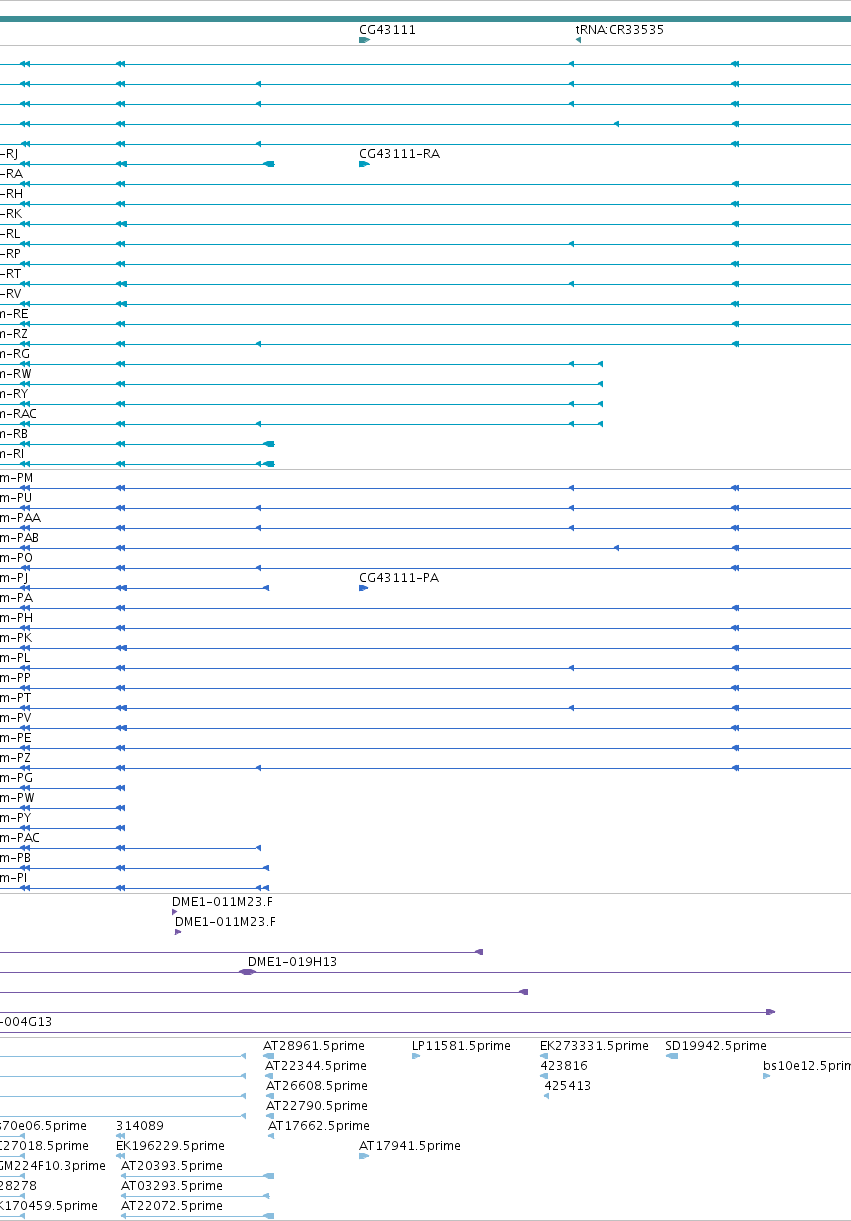The image size is (851, 1221).
Task: Select the DME1-019H13 clone label
Action: click(292, 962)
